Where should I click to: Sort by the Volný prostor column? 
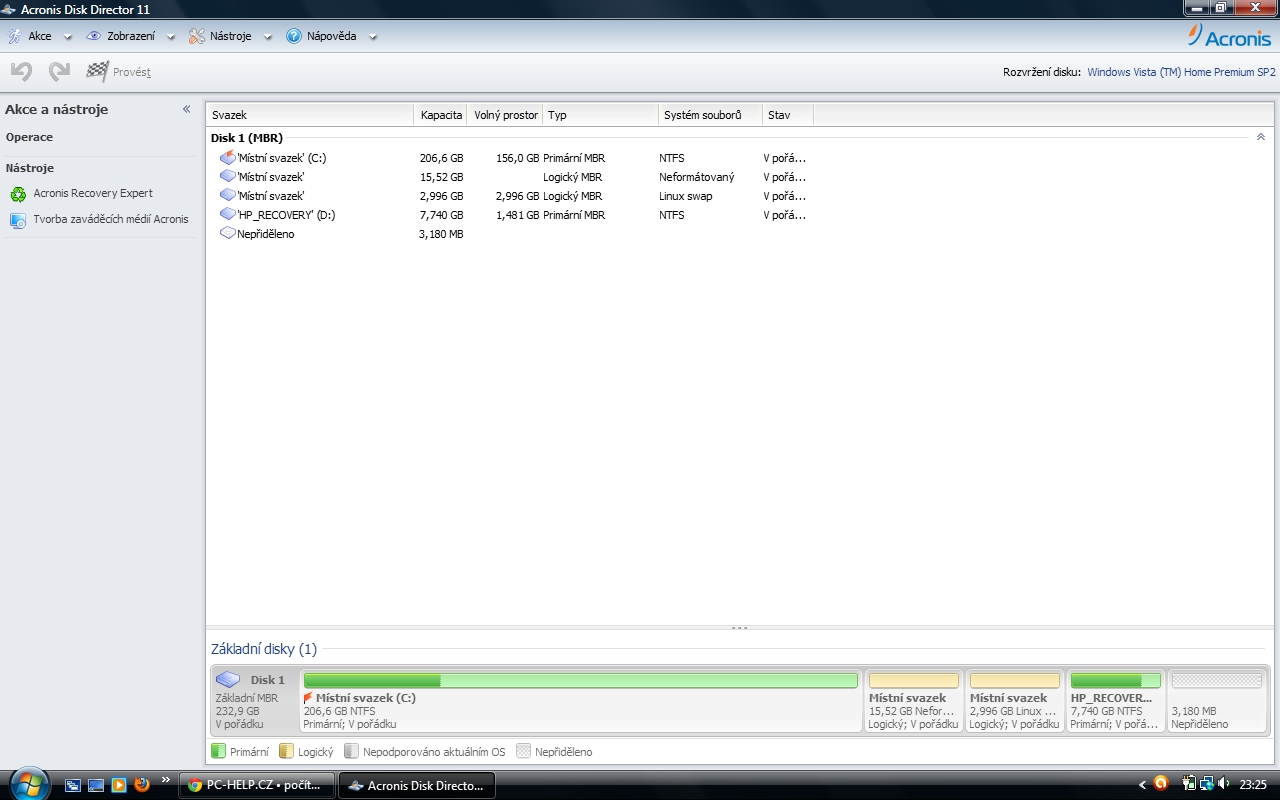505,115
